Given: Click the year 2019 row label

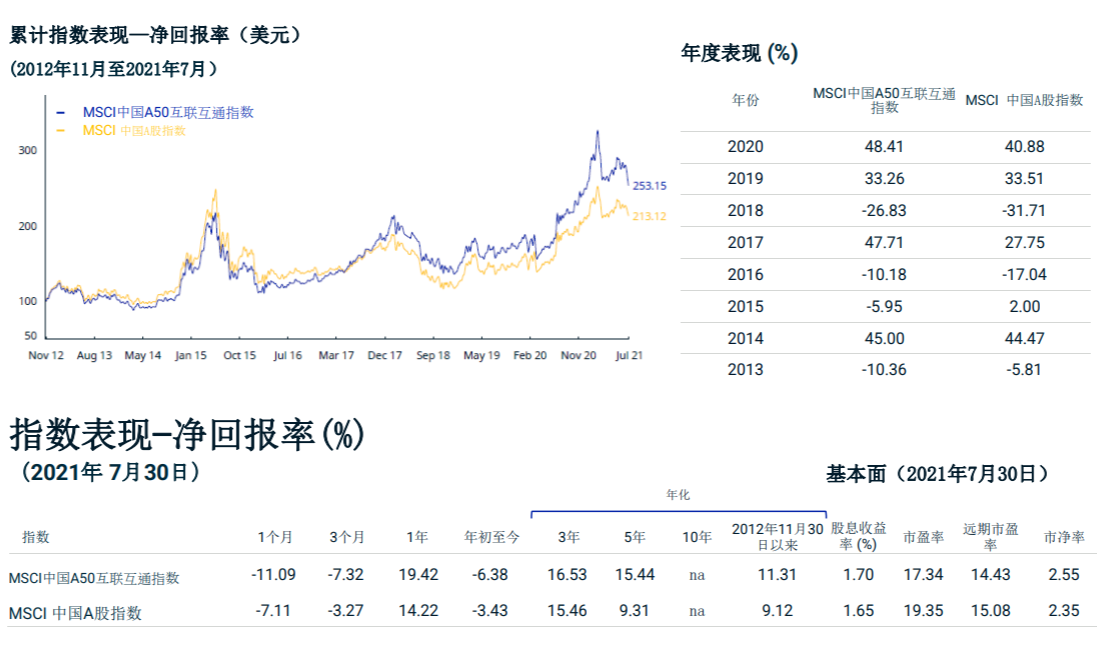Looking at the screenshot, I should pyautogui.click(x=745, y=178).
